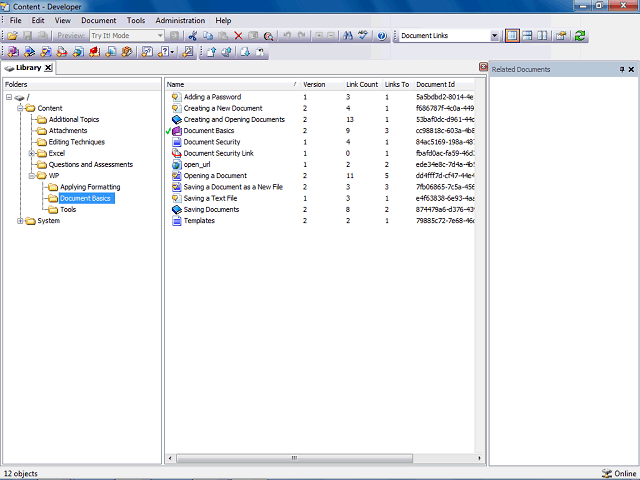640x480 pixels.
Task: Click the magnifier search-globe toolbar icon
Action: (x=268, y=36)
